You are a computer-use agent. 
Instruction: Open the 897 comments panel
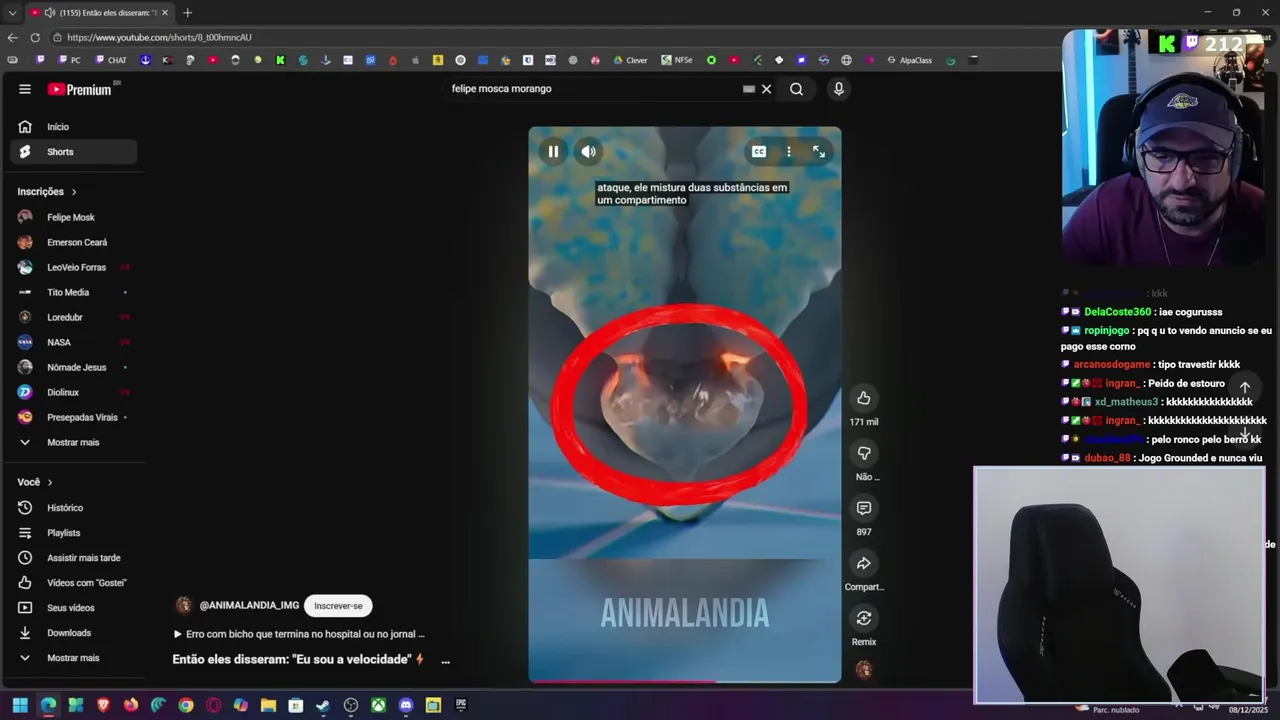tap(864, 508)
